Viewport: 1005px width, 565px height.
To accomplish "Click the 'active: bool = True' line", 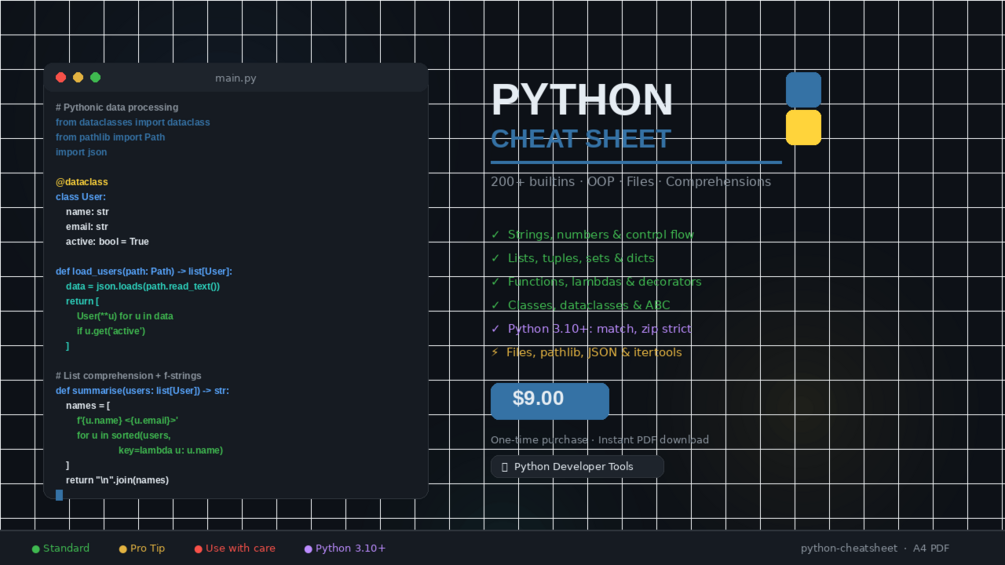I will [x=107, y=242].
